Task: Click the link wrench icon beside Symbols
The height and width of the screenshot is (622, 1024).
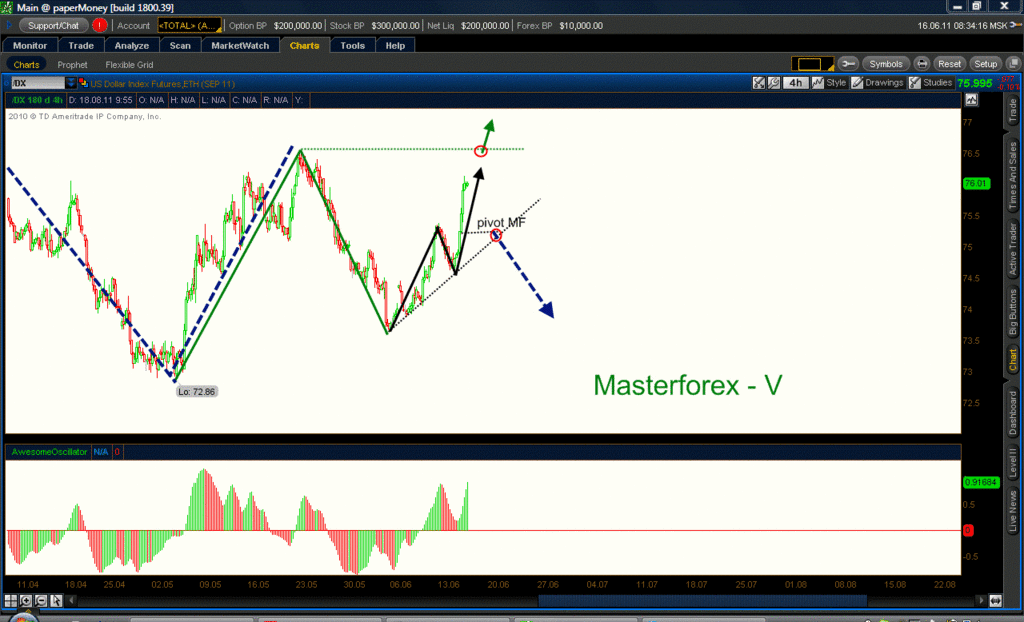Action: [x=848, y=64]
